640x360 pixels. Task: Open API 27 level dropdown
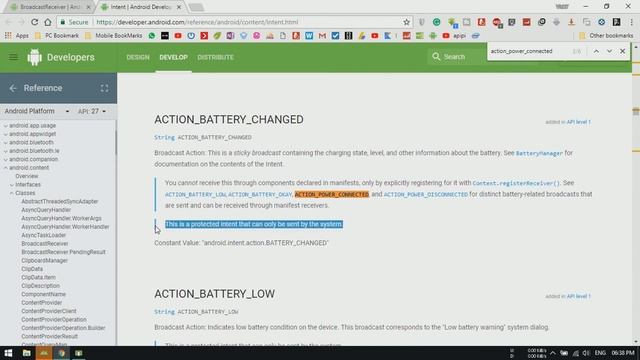[x=92, y=111]
